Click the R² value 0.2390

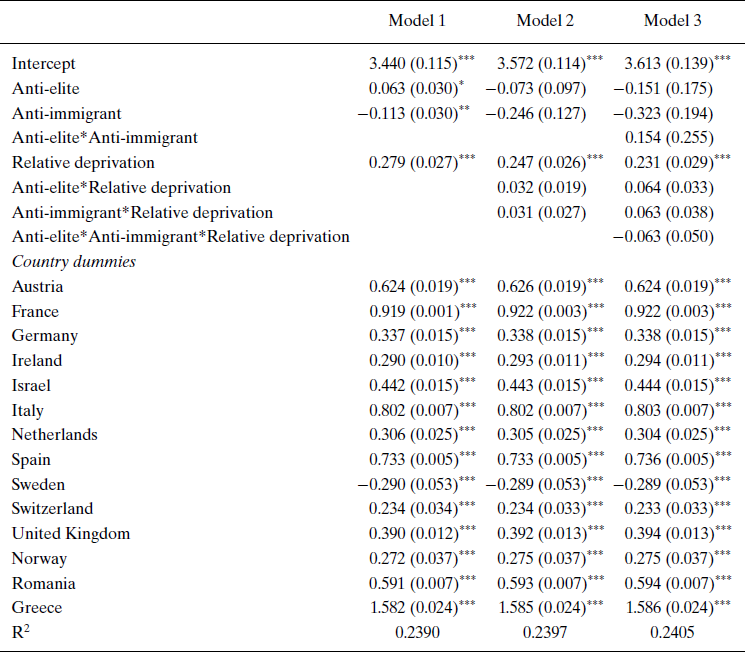(x=417, y=632)
